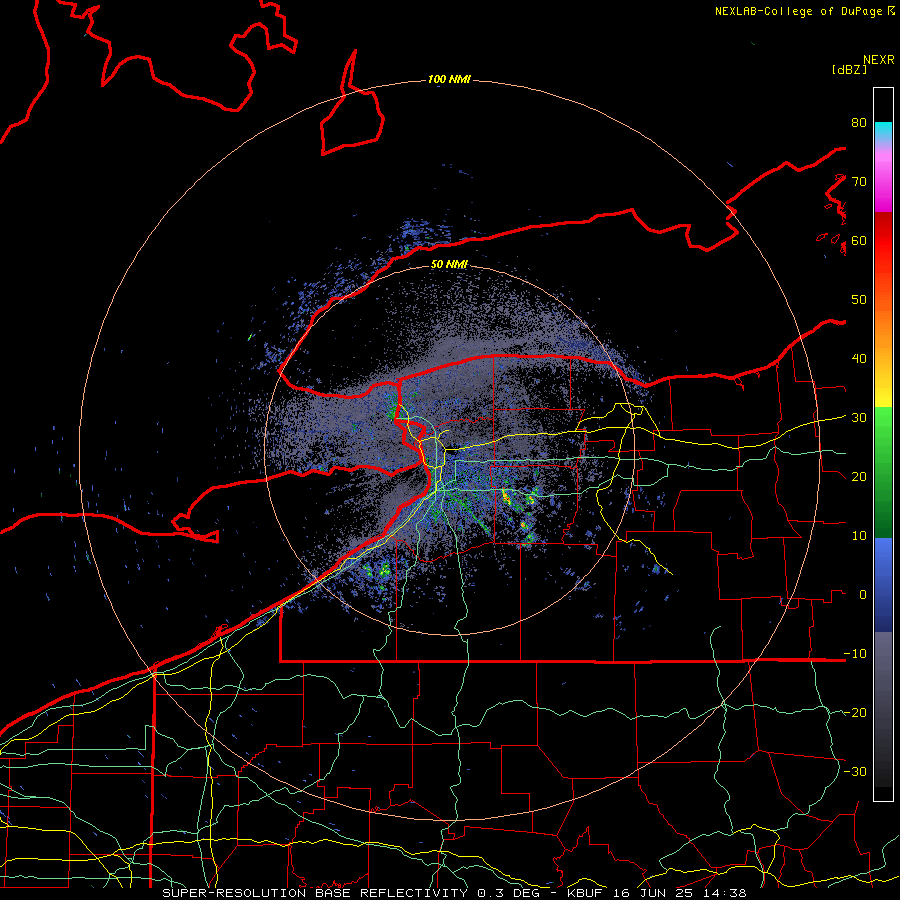Click the -20 value on the dBZ scale
This screenshot has width=900, height=900.
855,713
